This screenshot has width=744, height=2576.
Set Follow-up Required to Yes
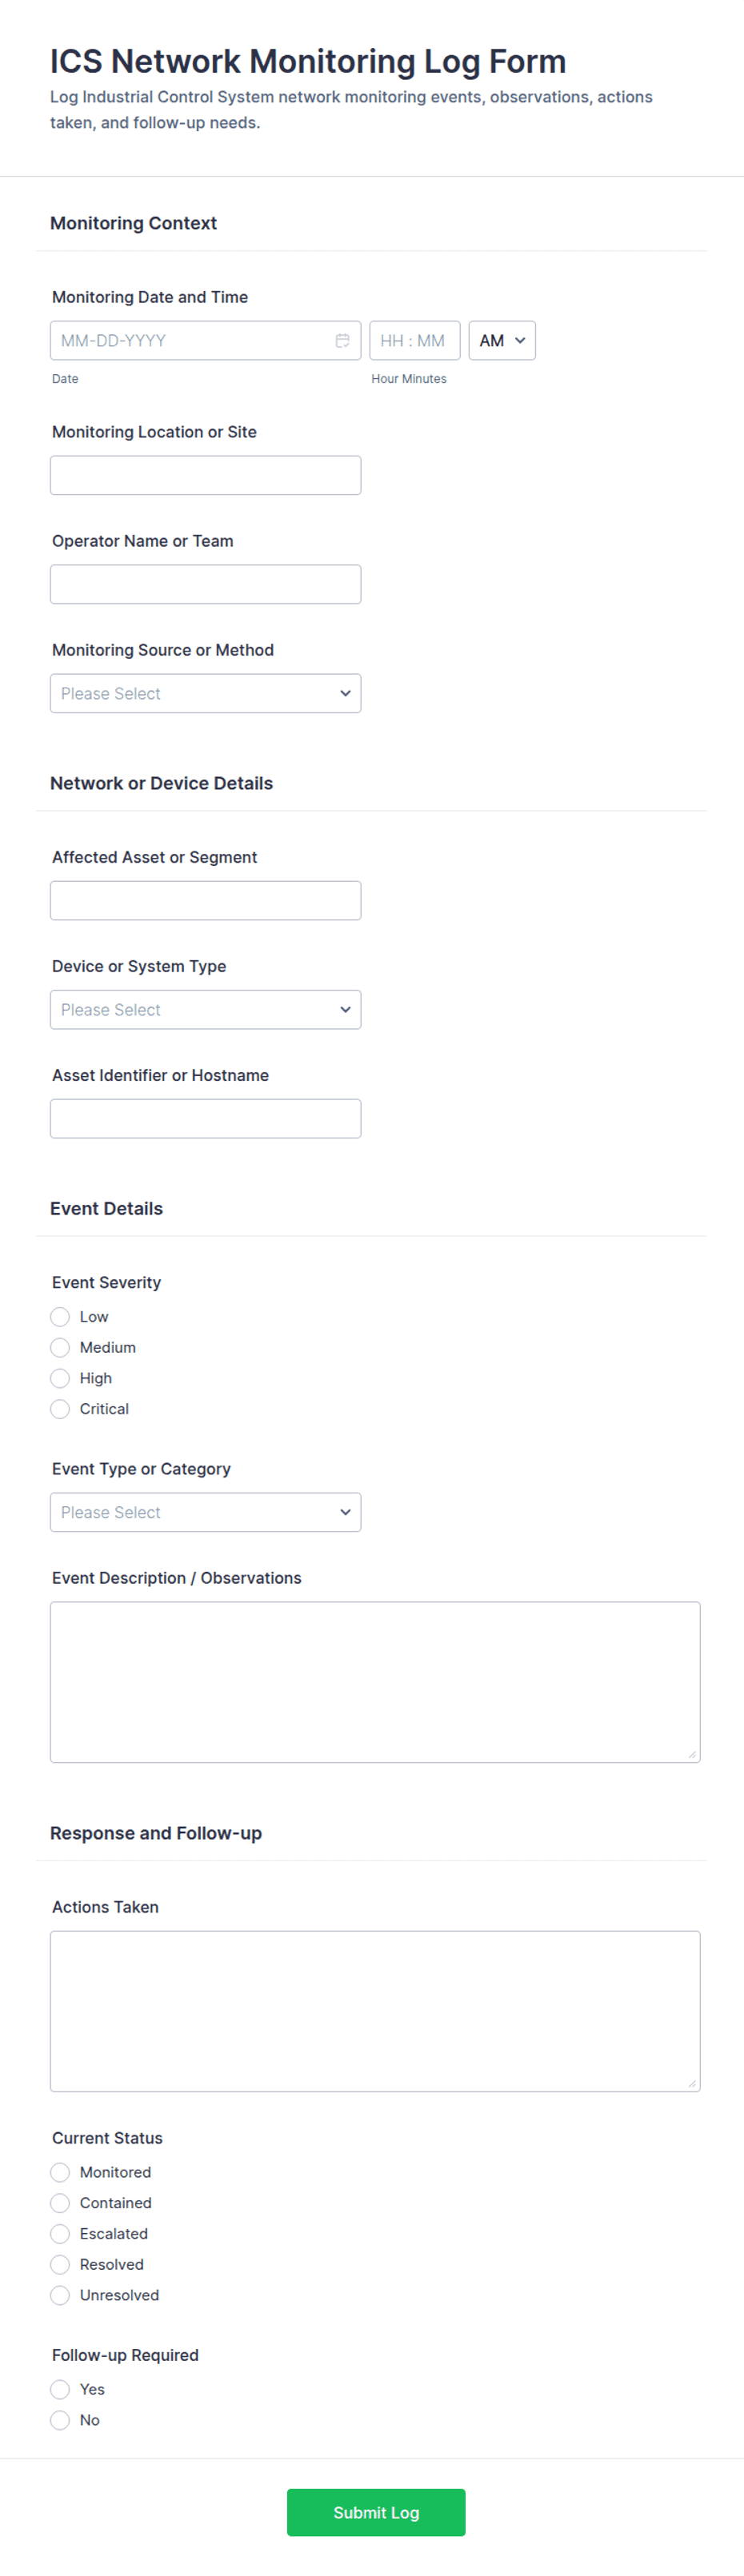point(61,2389)
